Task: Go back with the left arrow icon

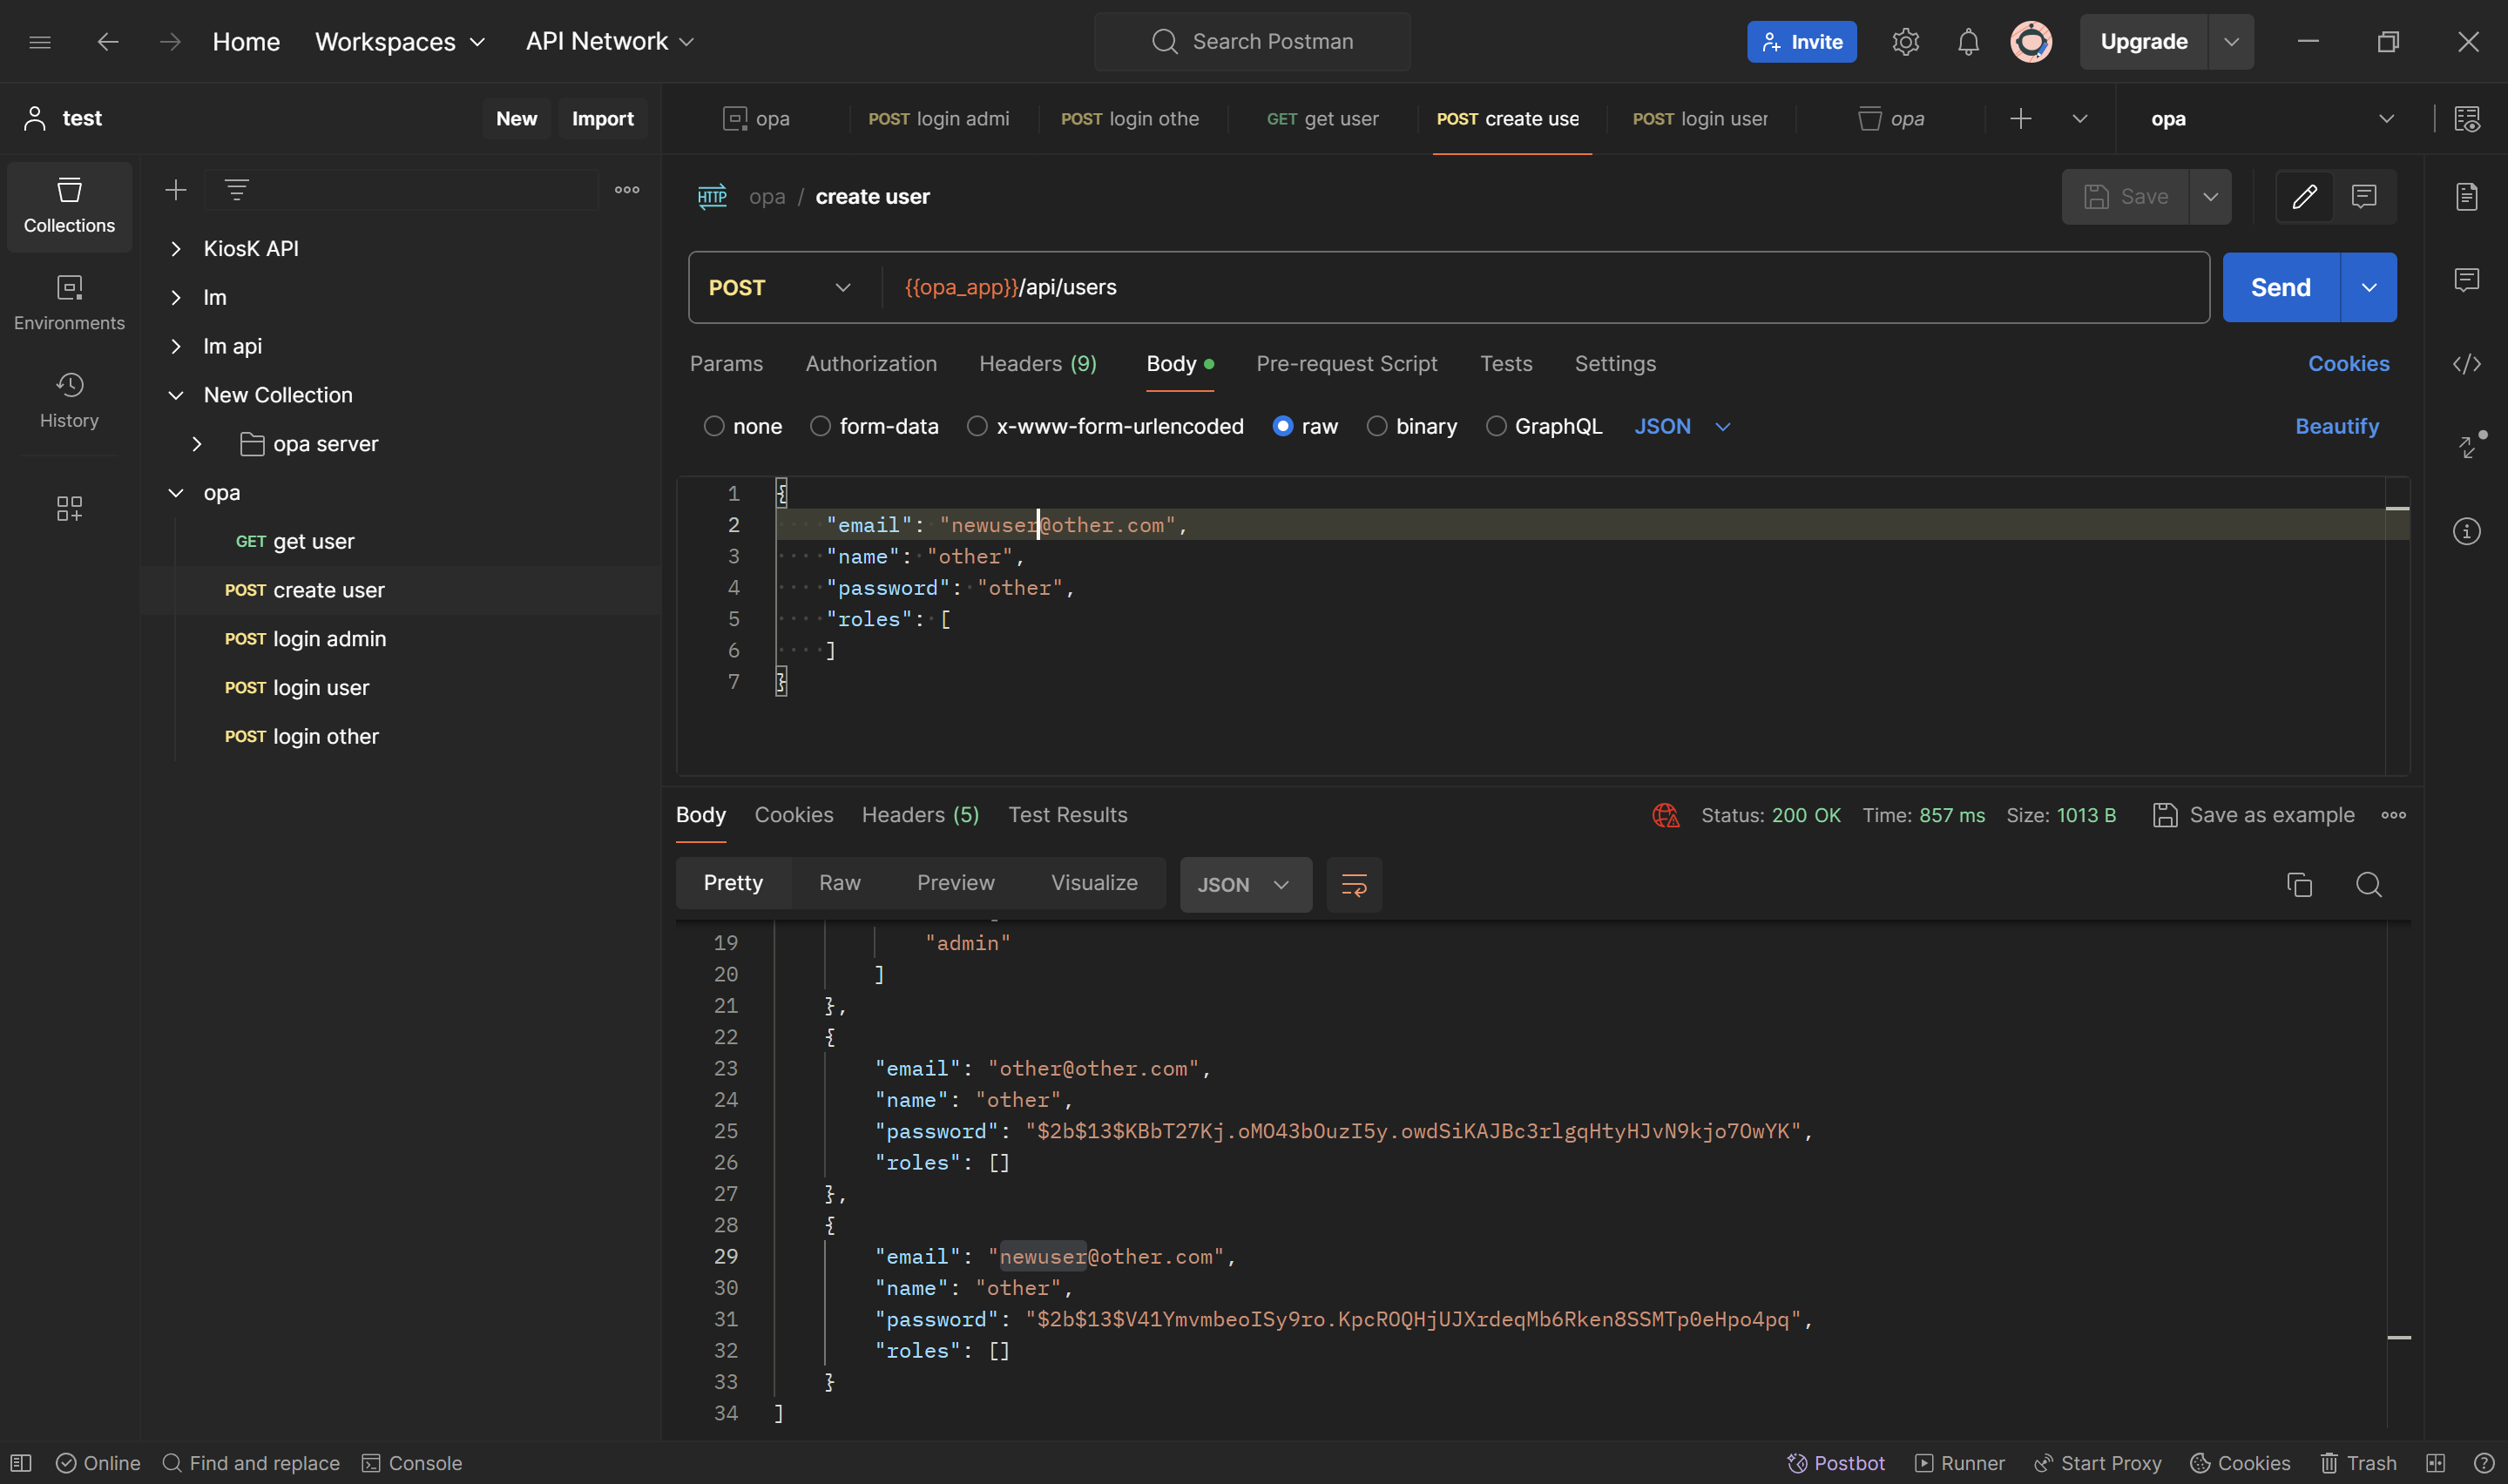Action: tap(108, 42)
